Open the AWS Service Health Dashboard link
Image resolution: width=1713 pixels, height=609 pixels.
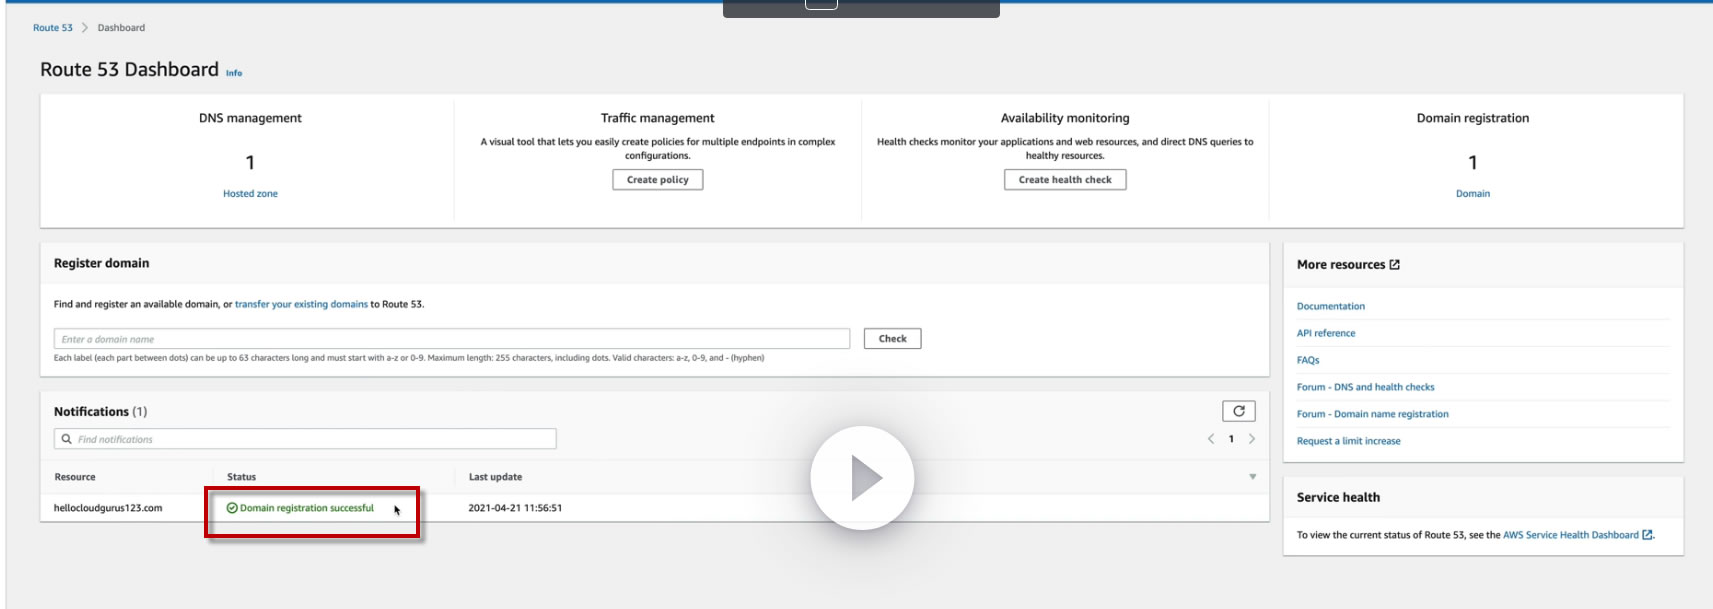[x=1570, y=535]
